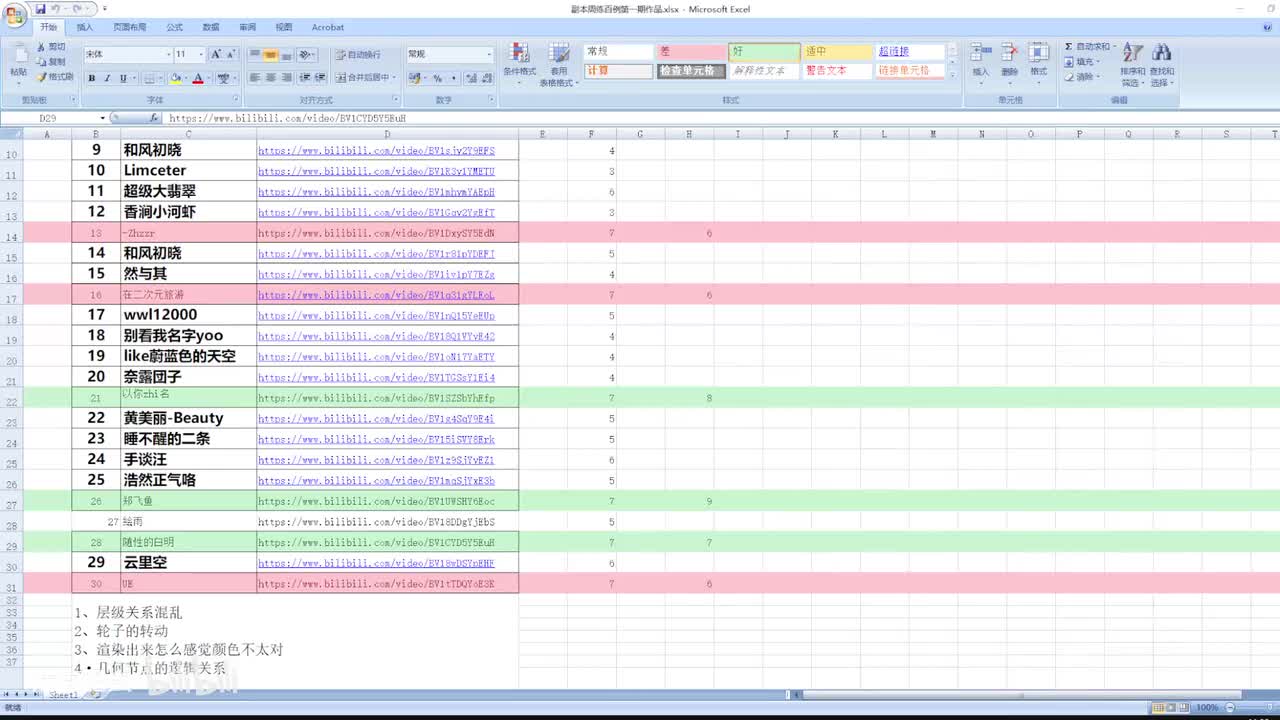Open bilibili link in 超级大翡翠 row
The image size is (1280, 720).
pyautogui.click(x=376, y=192)
